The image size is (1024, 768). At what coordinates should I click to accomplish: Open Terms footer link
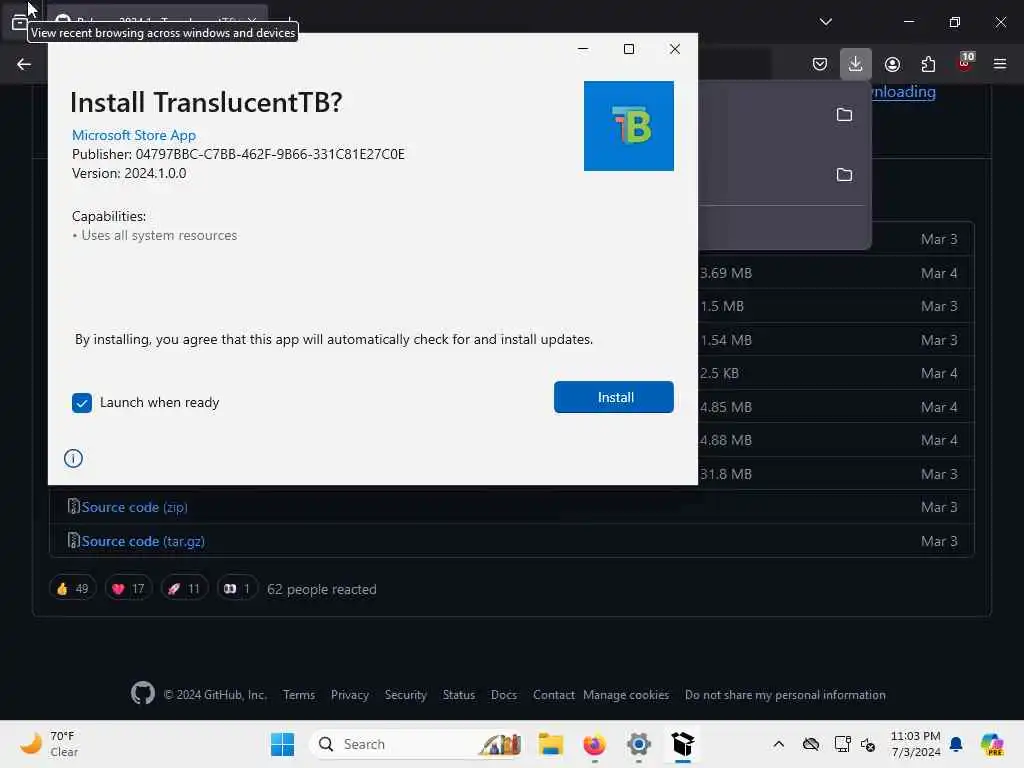coord(299,695)
